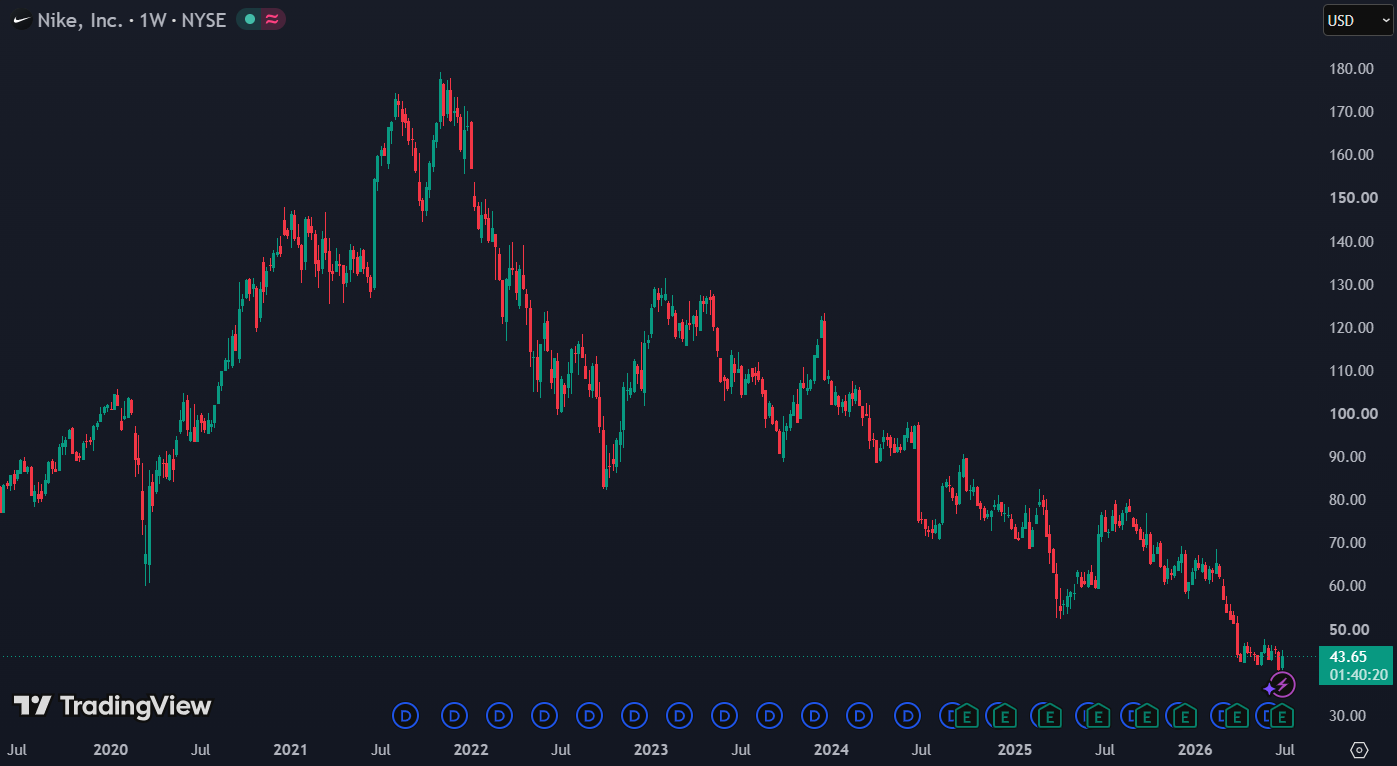Viewport: 1397px width, 766px height.
Task: Click the green market open status dot
Action: pos(250,20)
